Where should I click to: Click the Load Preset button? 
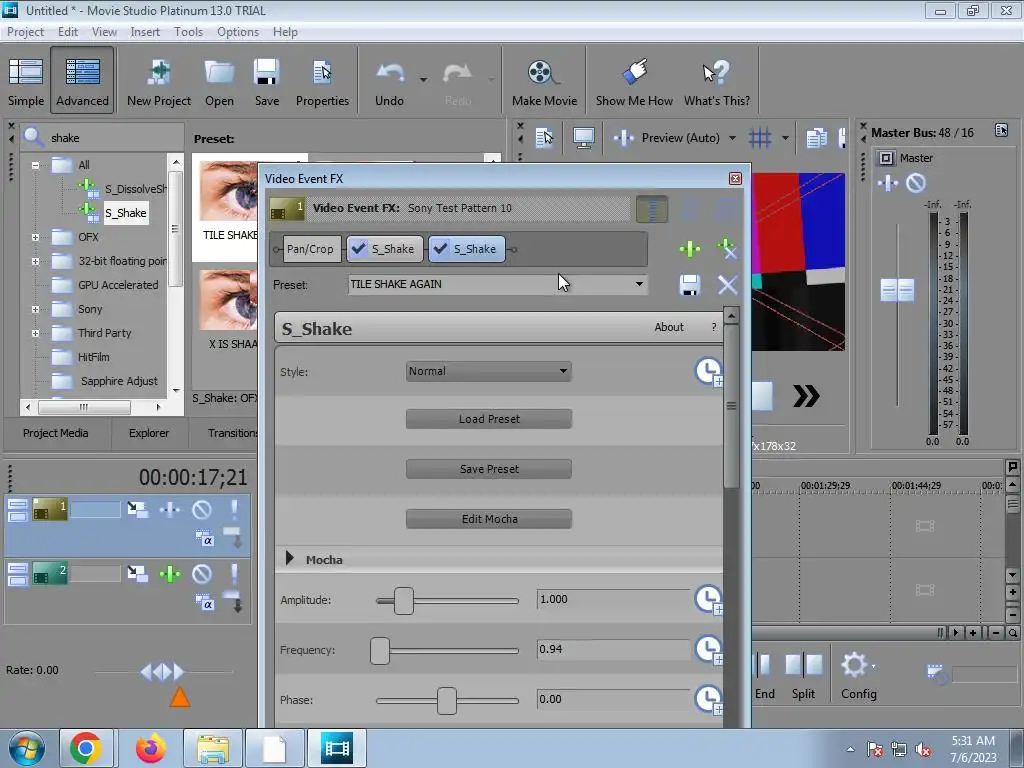pyautogui.click(x=488, y=419)
